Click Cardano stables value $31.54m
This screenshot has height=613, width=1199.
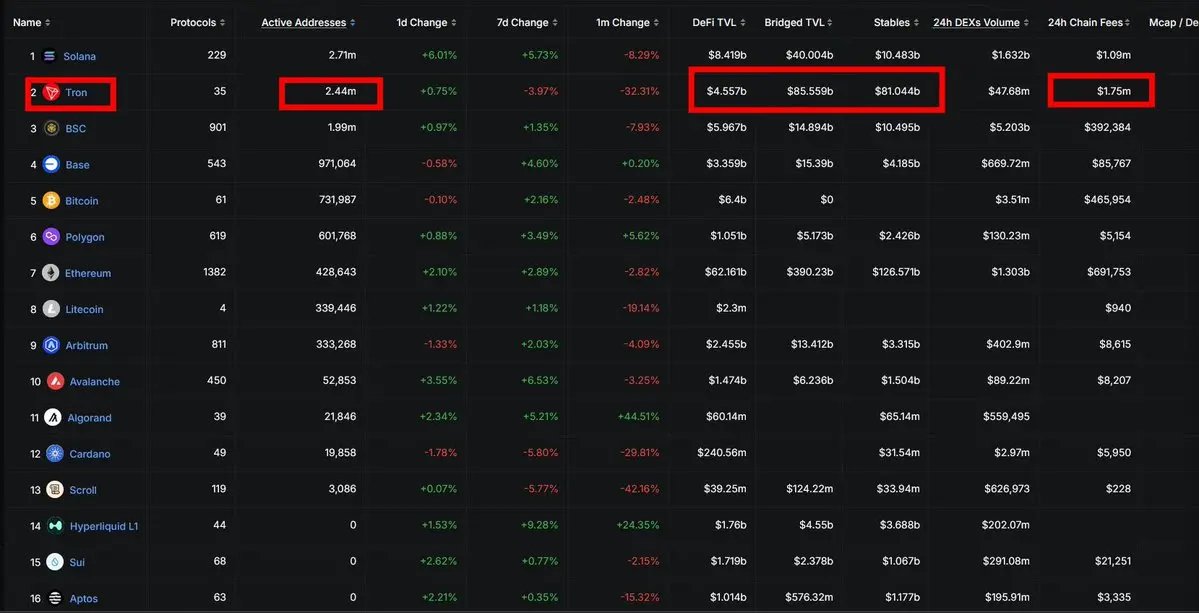899,453
